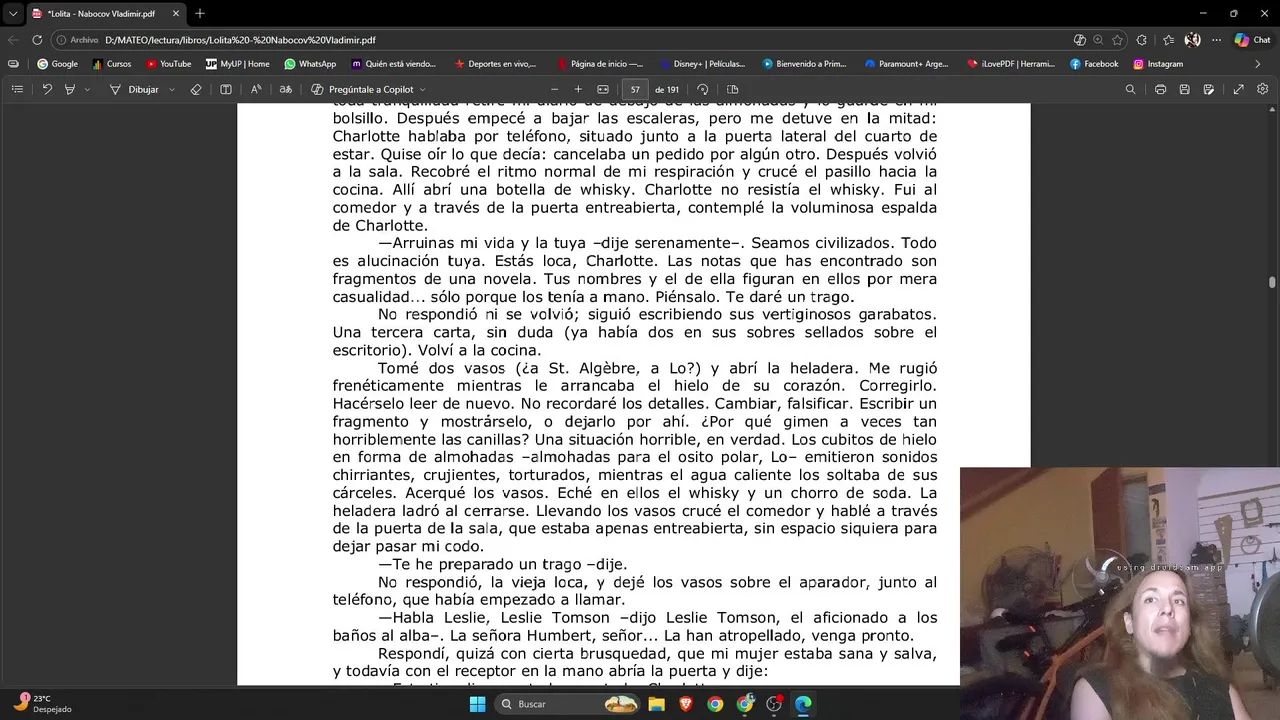Open the translate document tool

[x=286, y=89]
